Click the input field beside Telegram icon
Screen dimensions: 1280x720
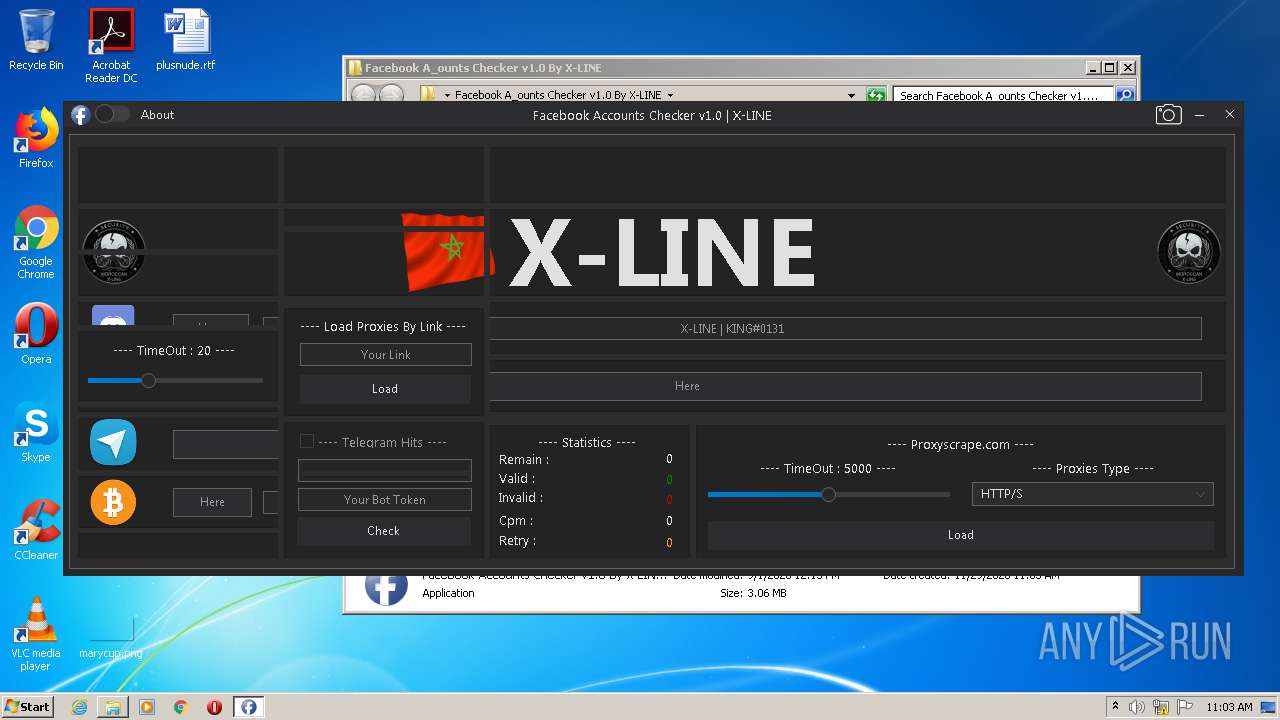point(226,444)
